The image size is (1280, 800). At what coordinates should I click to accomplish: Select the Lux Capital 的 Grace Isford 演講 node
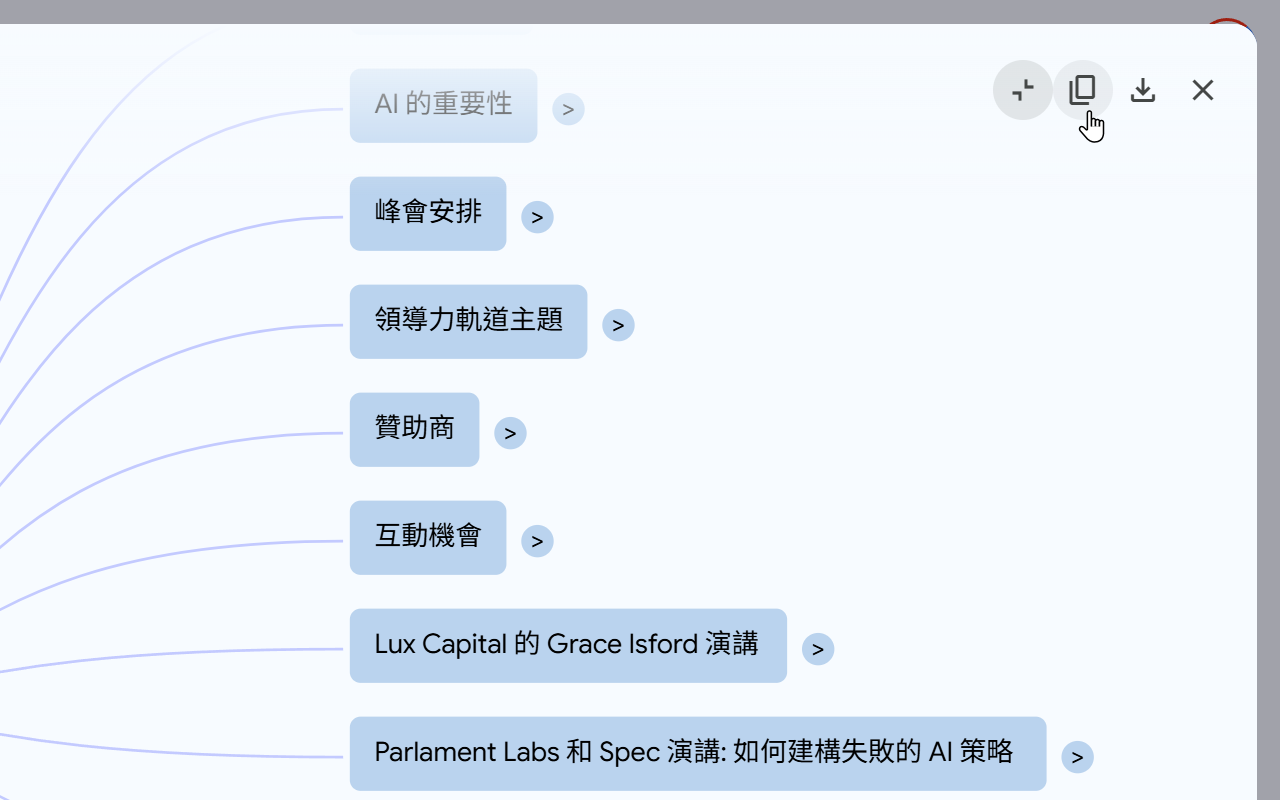568,645
